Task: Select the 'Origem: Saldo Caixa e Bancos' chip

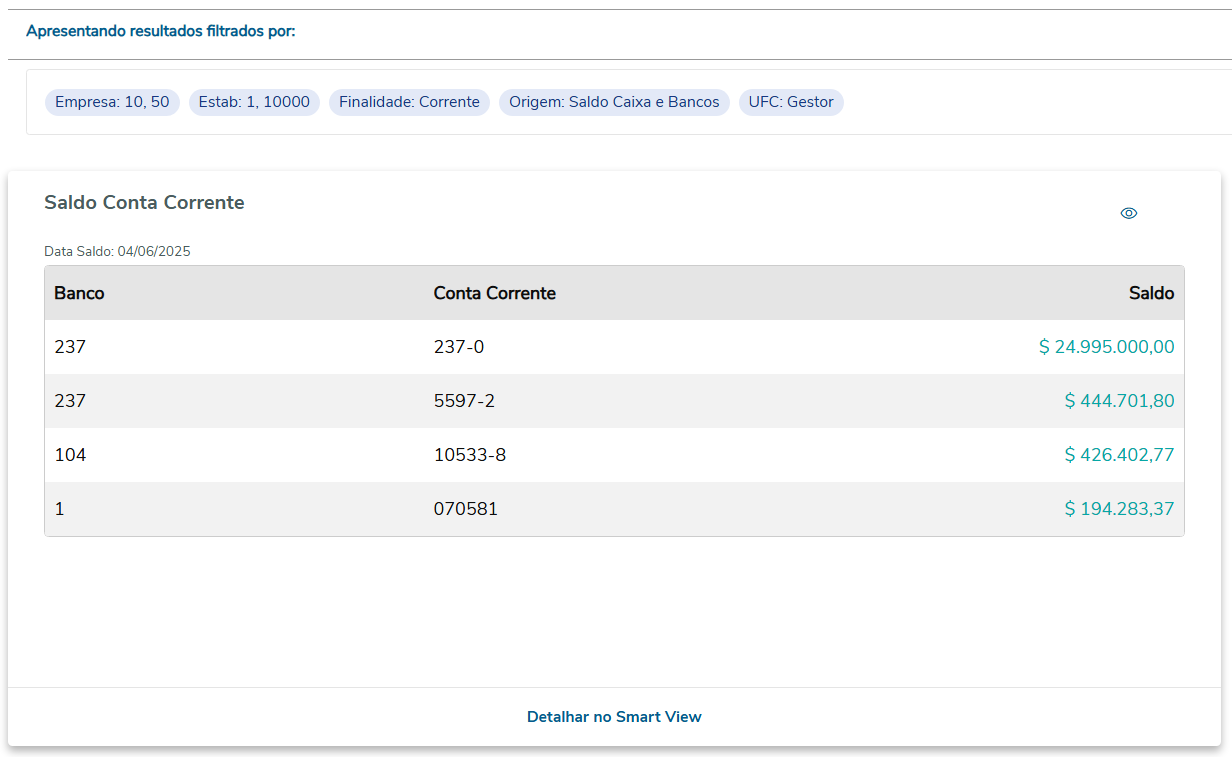Action: click(614, 102)
